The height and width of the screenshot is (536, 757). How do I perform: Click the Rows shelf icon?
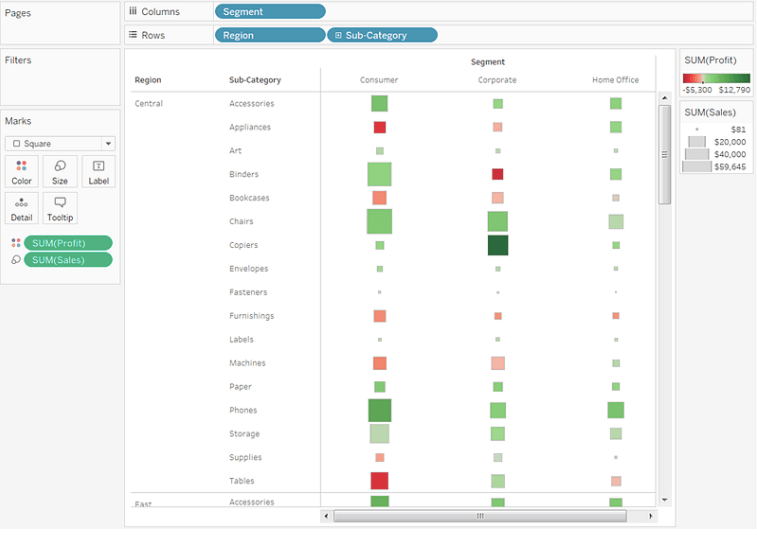tap(133, 35)
